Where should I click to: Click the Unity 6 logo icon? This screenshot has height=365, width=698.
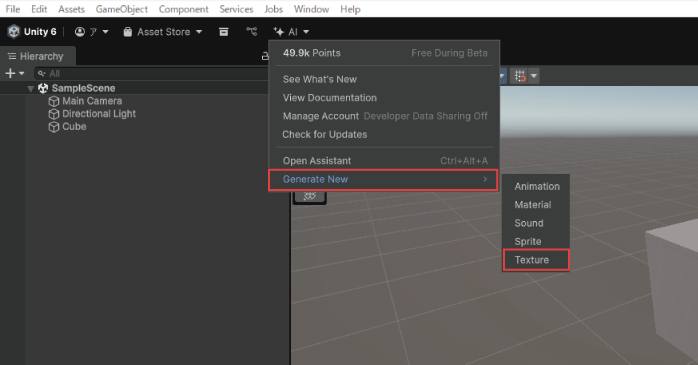click(x=14, y=32)
